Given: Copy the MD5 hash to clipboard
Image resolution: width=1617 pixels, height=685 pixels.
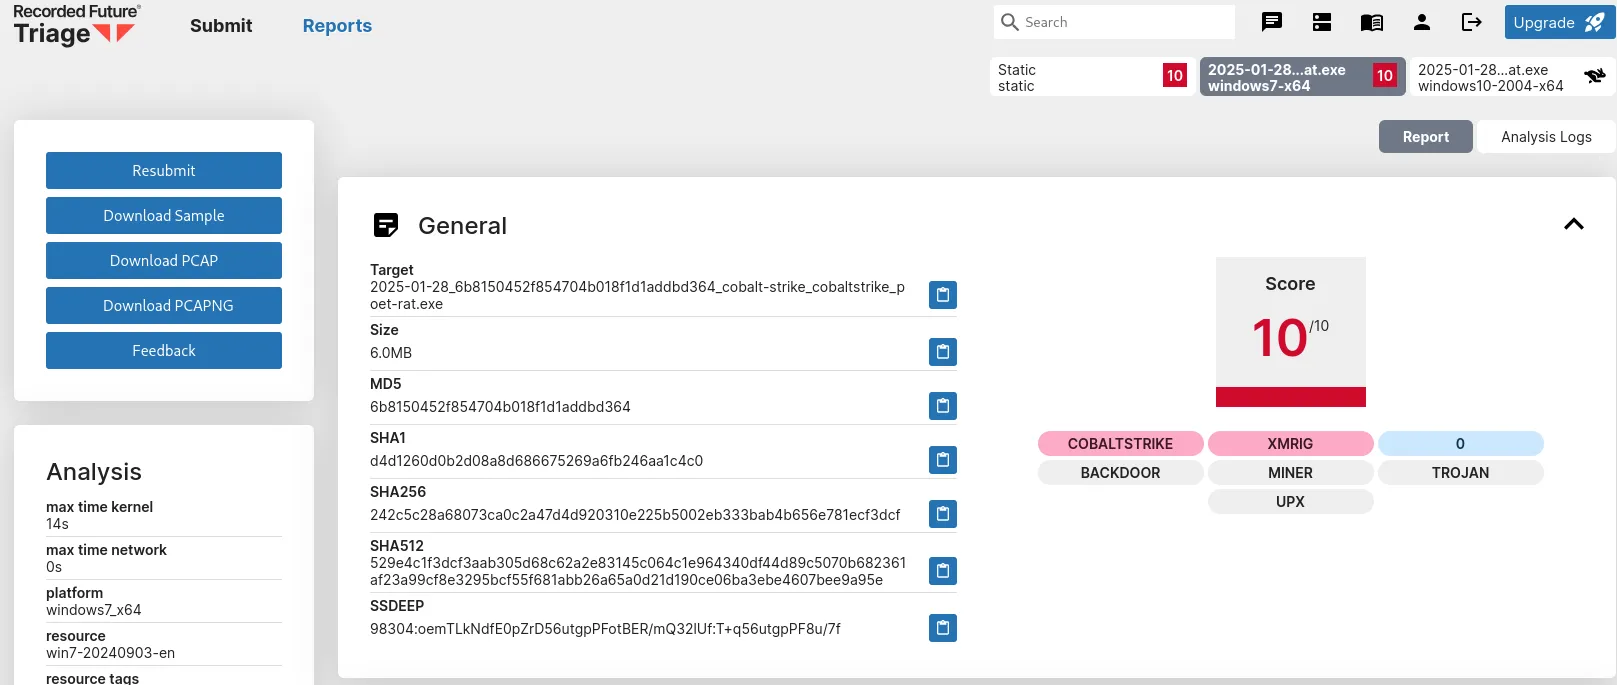Looking at the screenshot, I should [942, 406].
